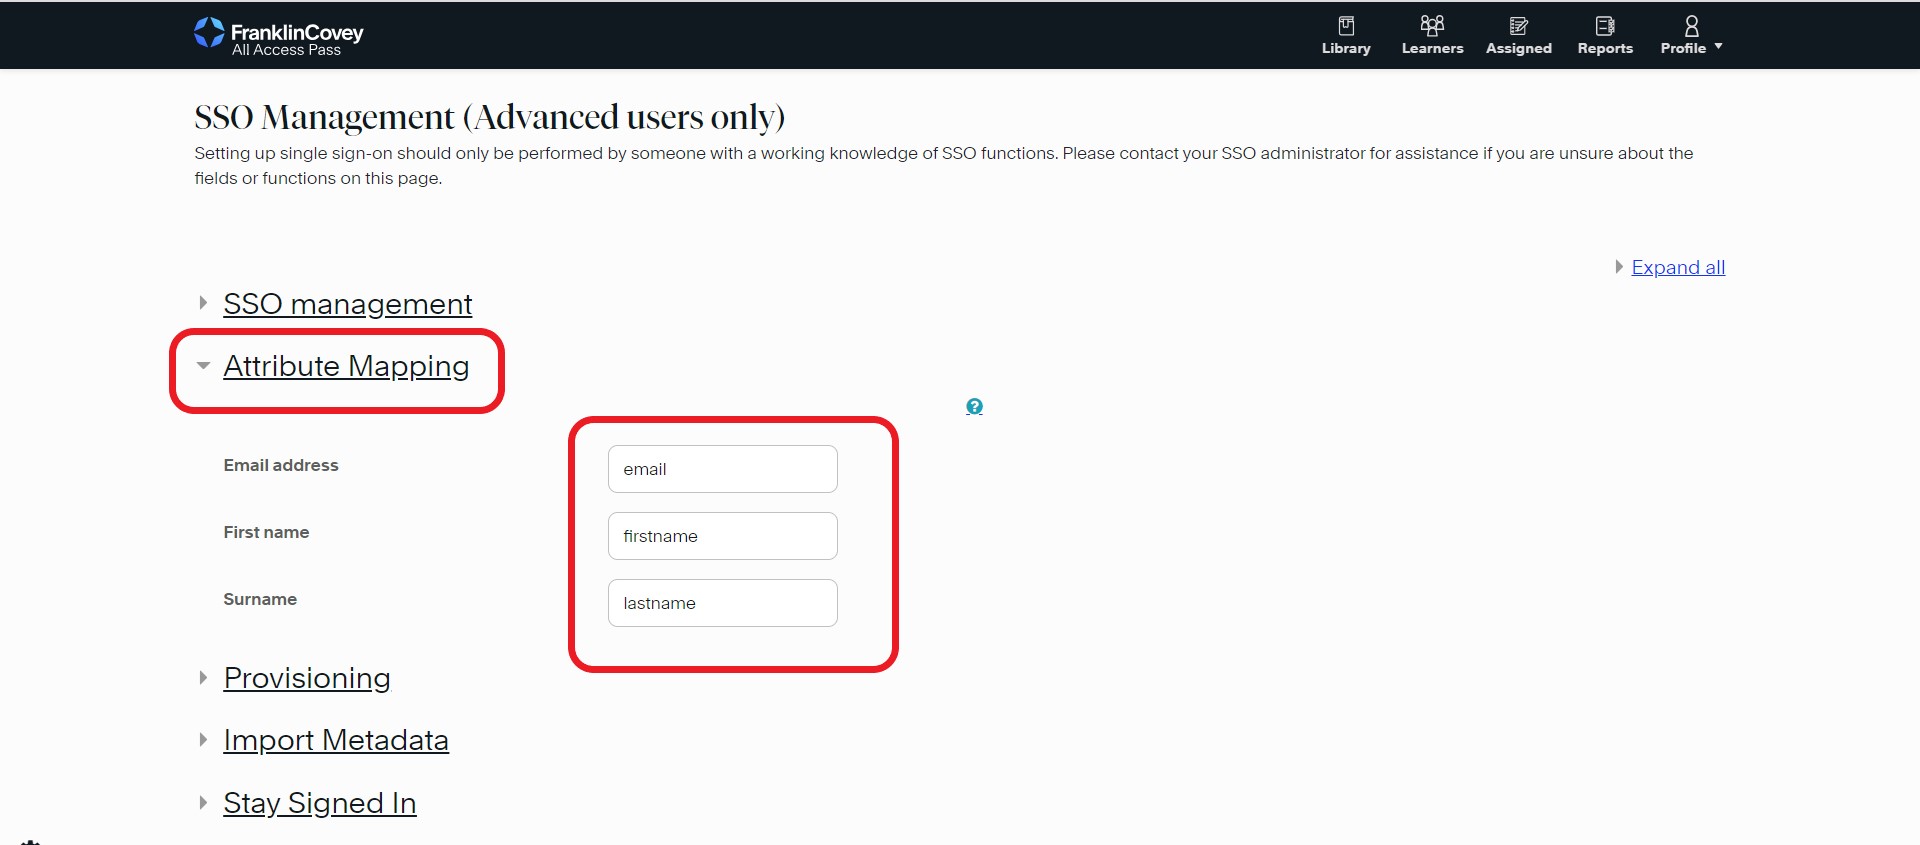This screenshot has height=845, width=1920.
Task: Expand the Stay Signed In arrow
Action: [203, 803]
